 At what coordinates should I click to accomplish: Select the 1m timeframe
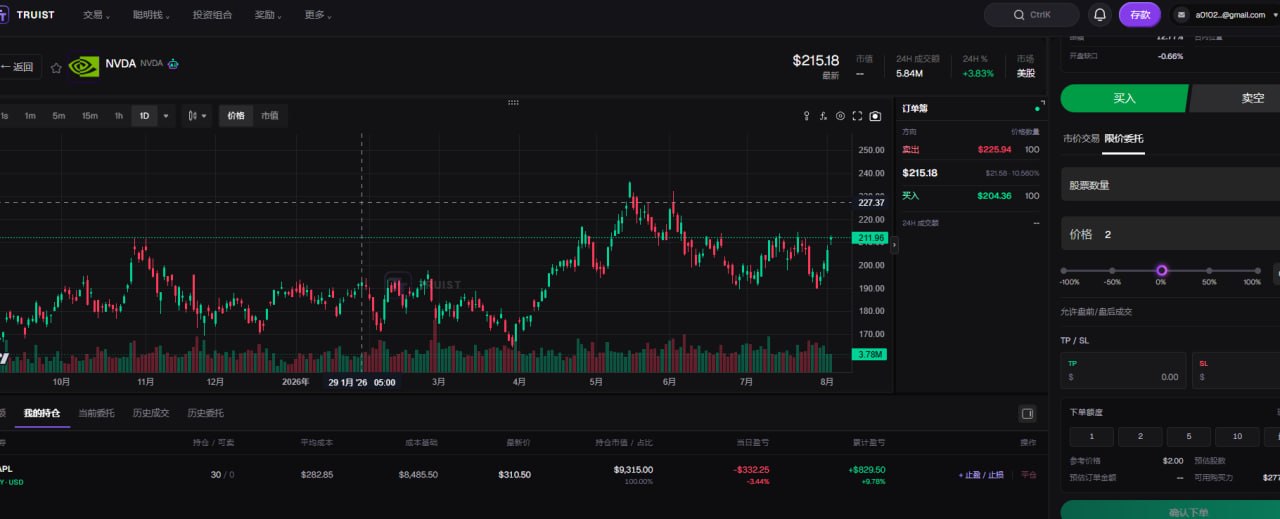click(x=30, y=116)
